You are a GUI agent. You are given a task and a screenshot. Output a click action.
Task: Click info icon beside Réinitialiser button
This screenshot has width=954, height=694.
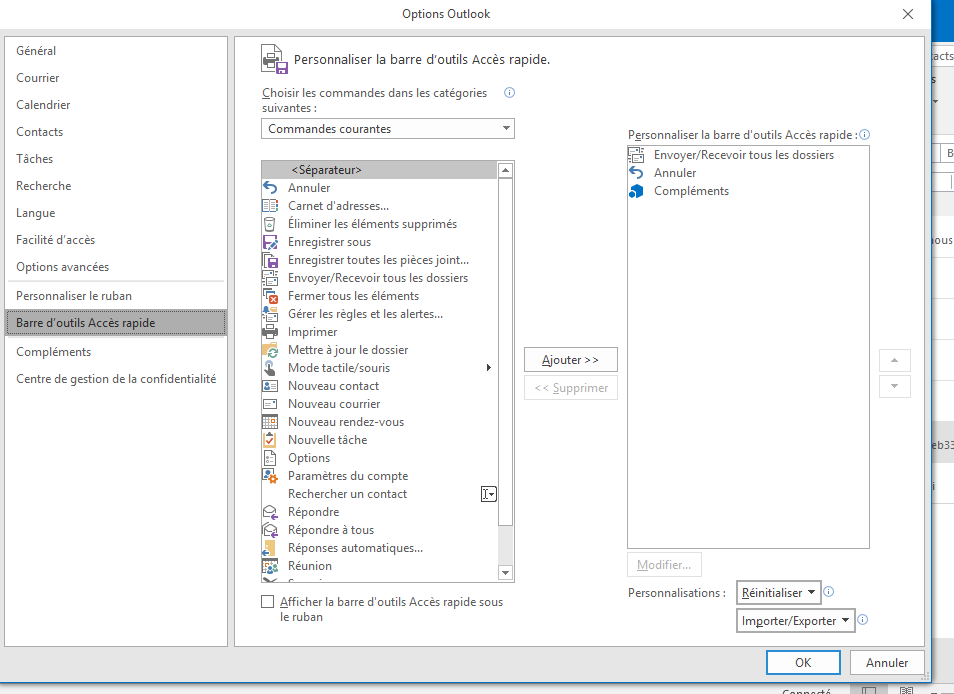(829, 591)
